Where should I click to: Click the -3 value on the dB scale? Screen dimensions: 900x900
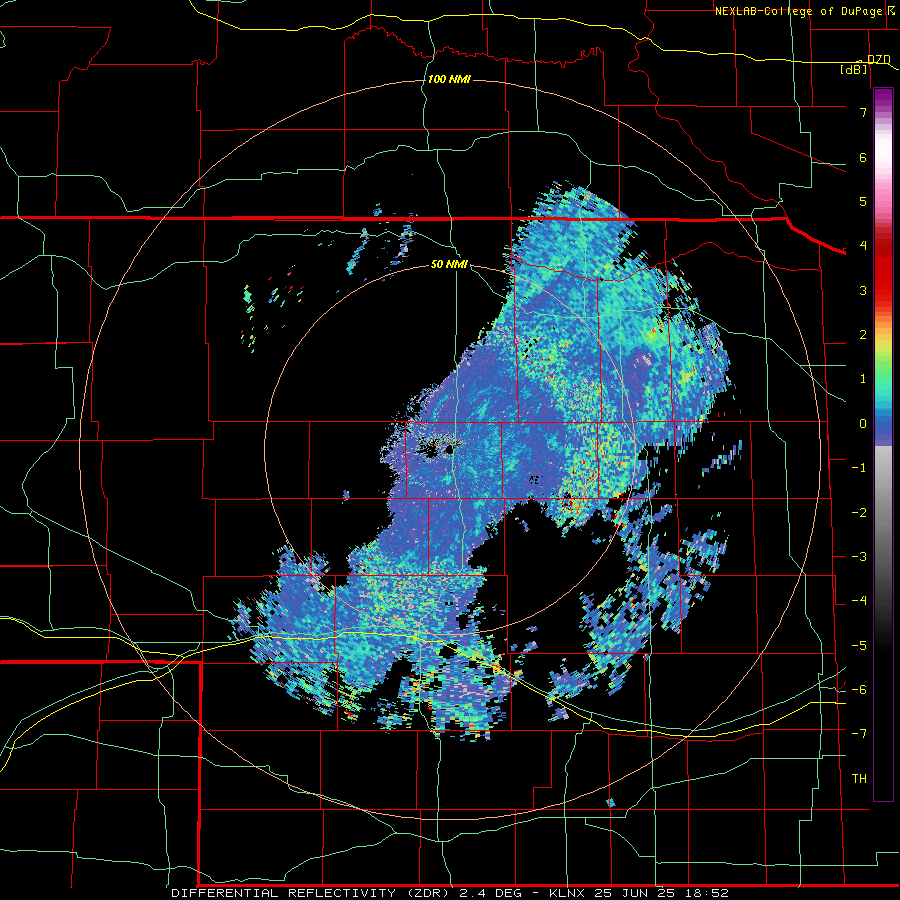[x=859, y=556]
